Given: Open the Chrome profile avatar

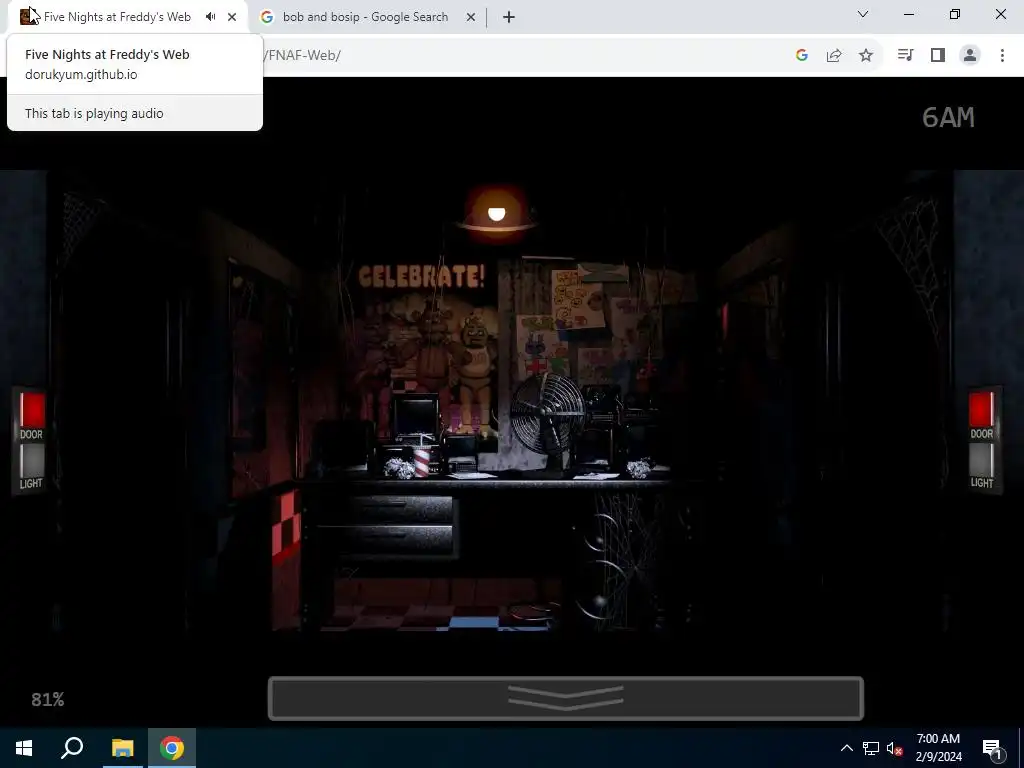Looking at the screenshot, I should 970,56.
